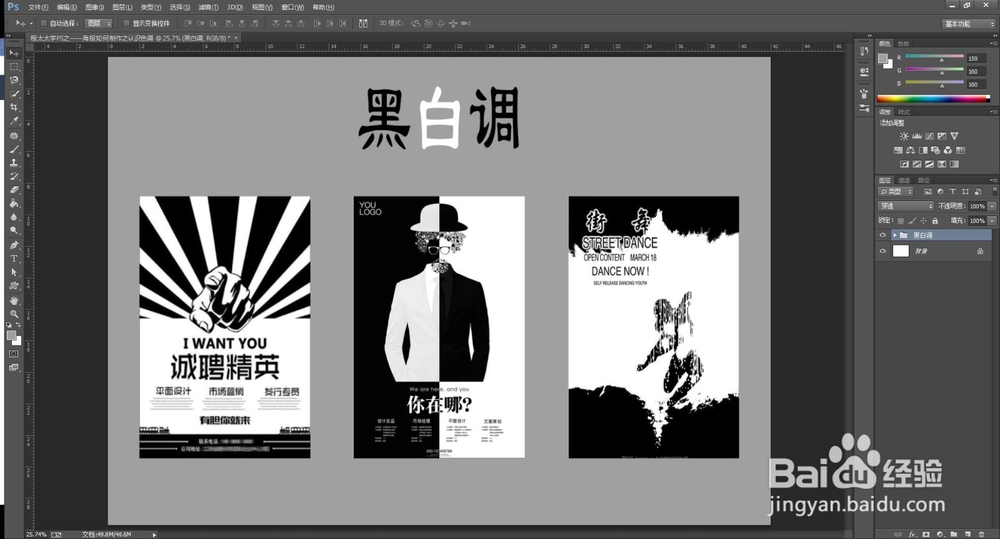
Task: Select the Custom Shape tool
Action: [14, 286]
